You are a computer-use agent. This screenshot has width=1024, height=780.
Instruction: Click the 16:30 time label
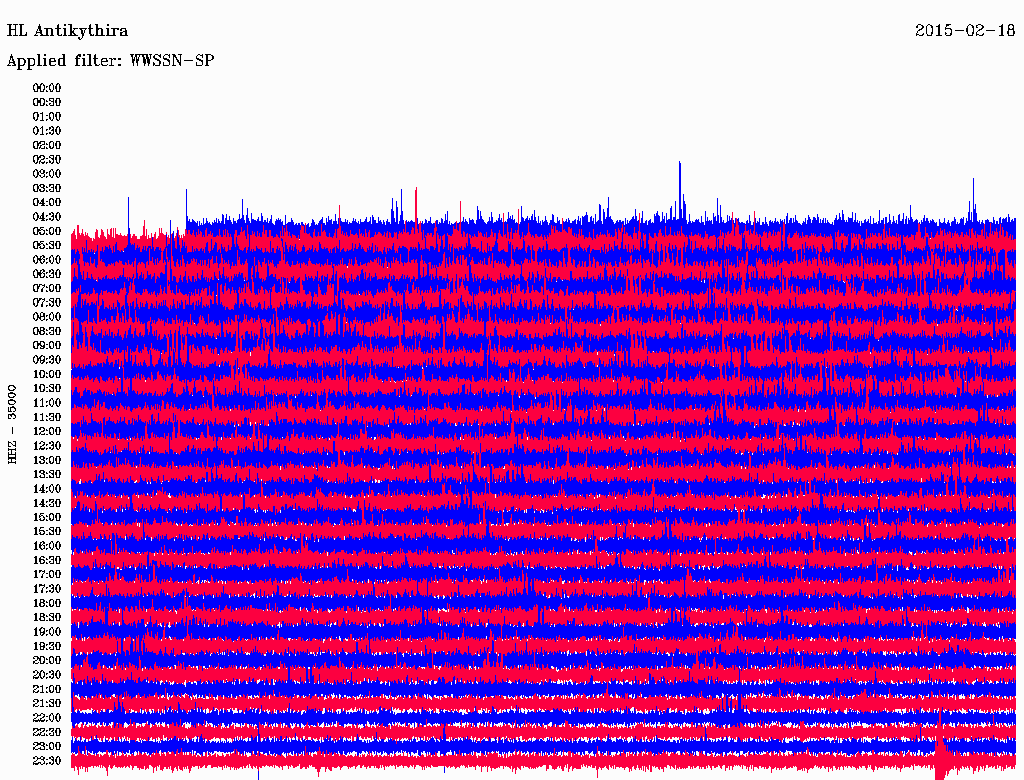pos(47,561)
